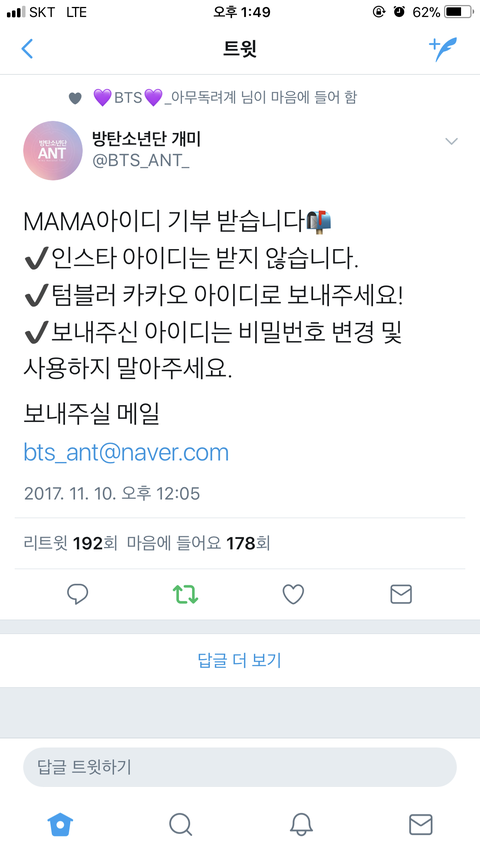Go back using the blue back arrow
Screen dimensions: 480x853
(x=27, y=48)
